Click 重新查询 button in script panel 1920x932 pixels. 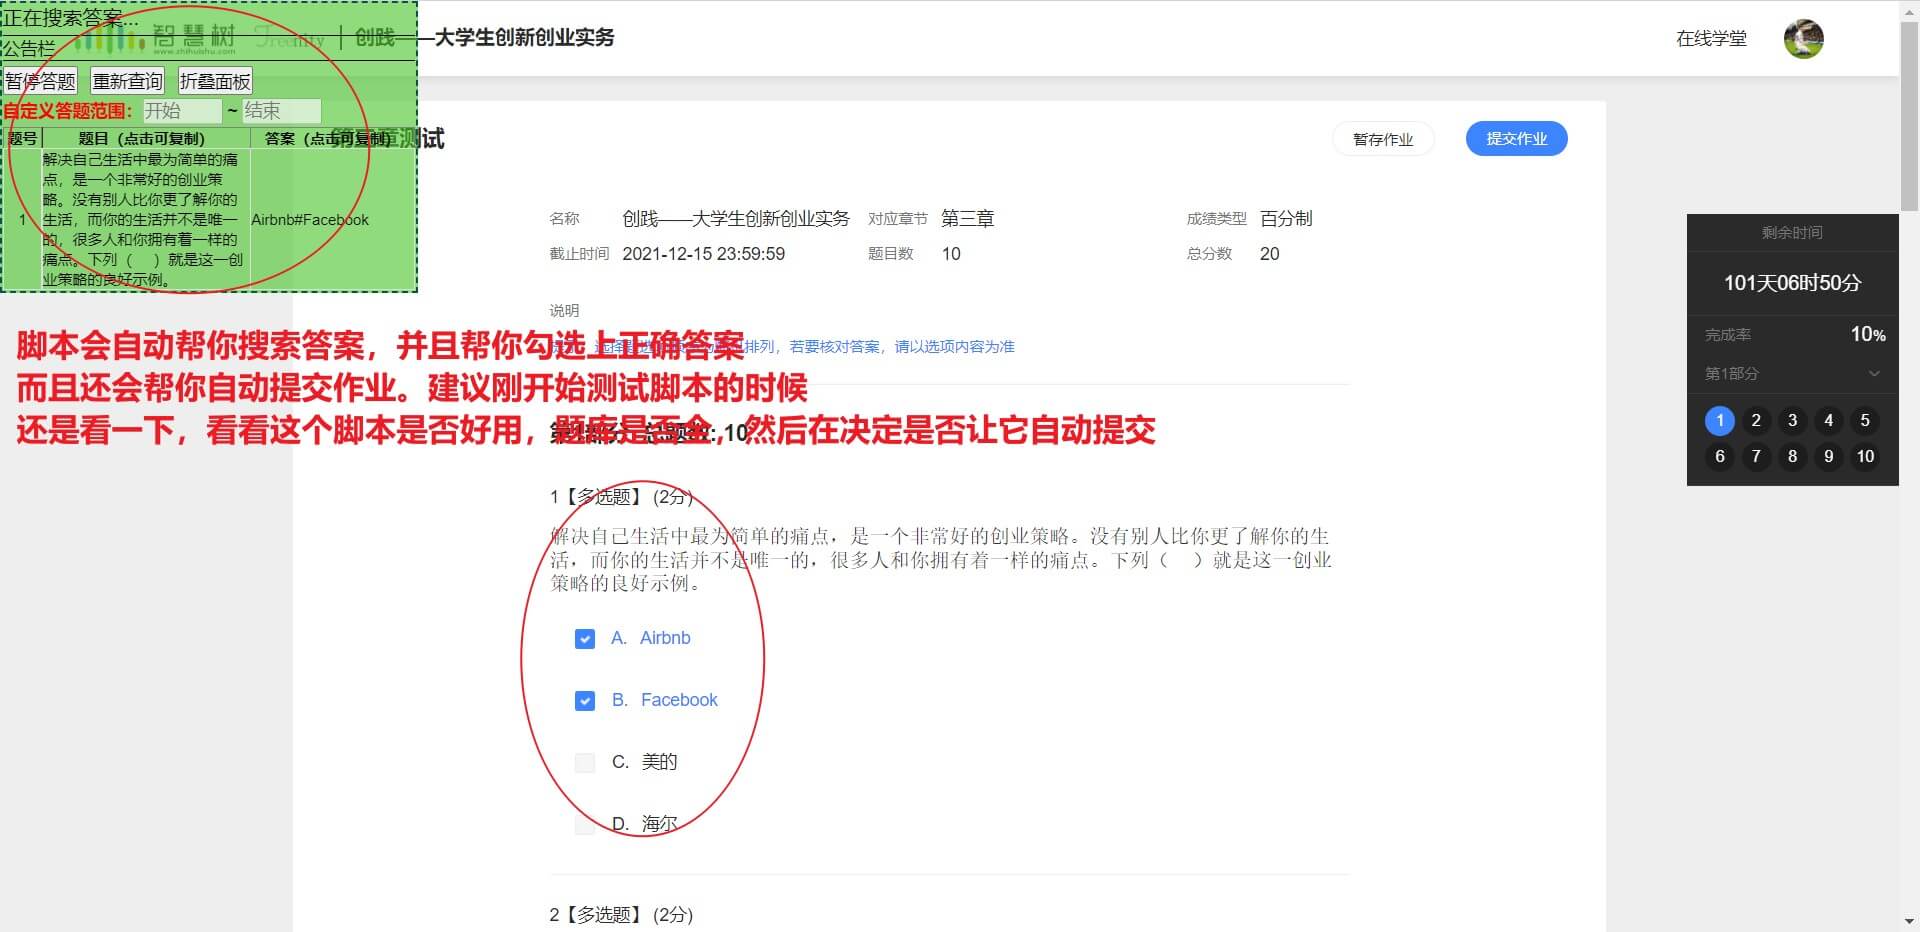click(x=127, y=82)
